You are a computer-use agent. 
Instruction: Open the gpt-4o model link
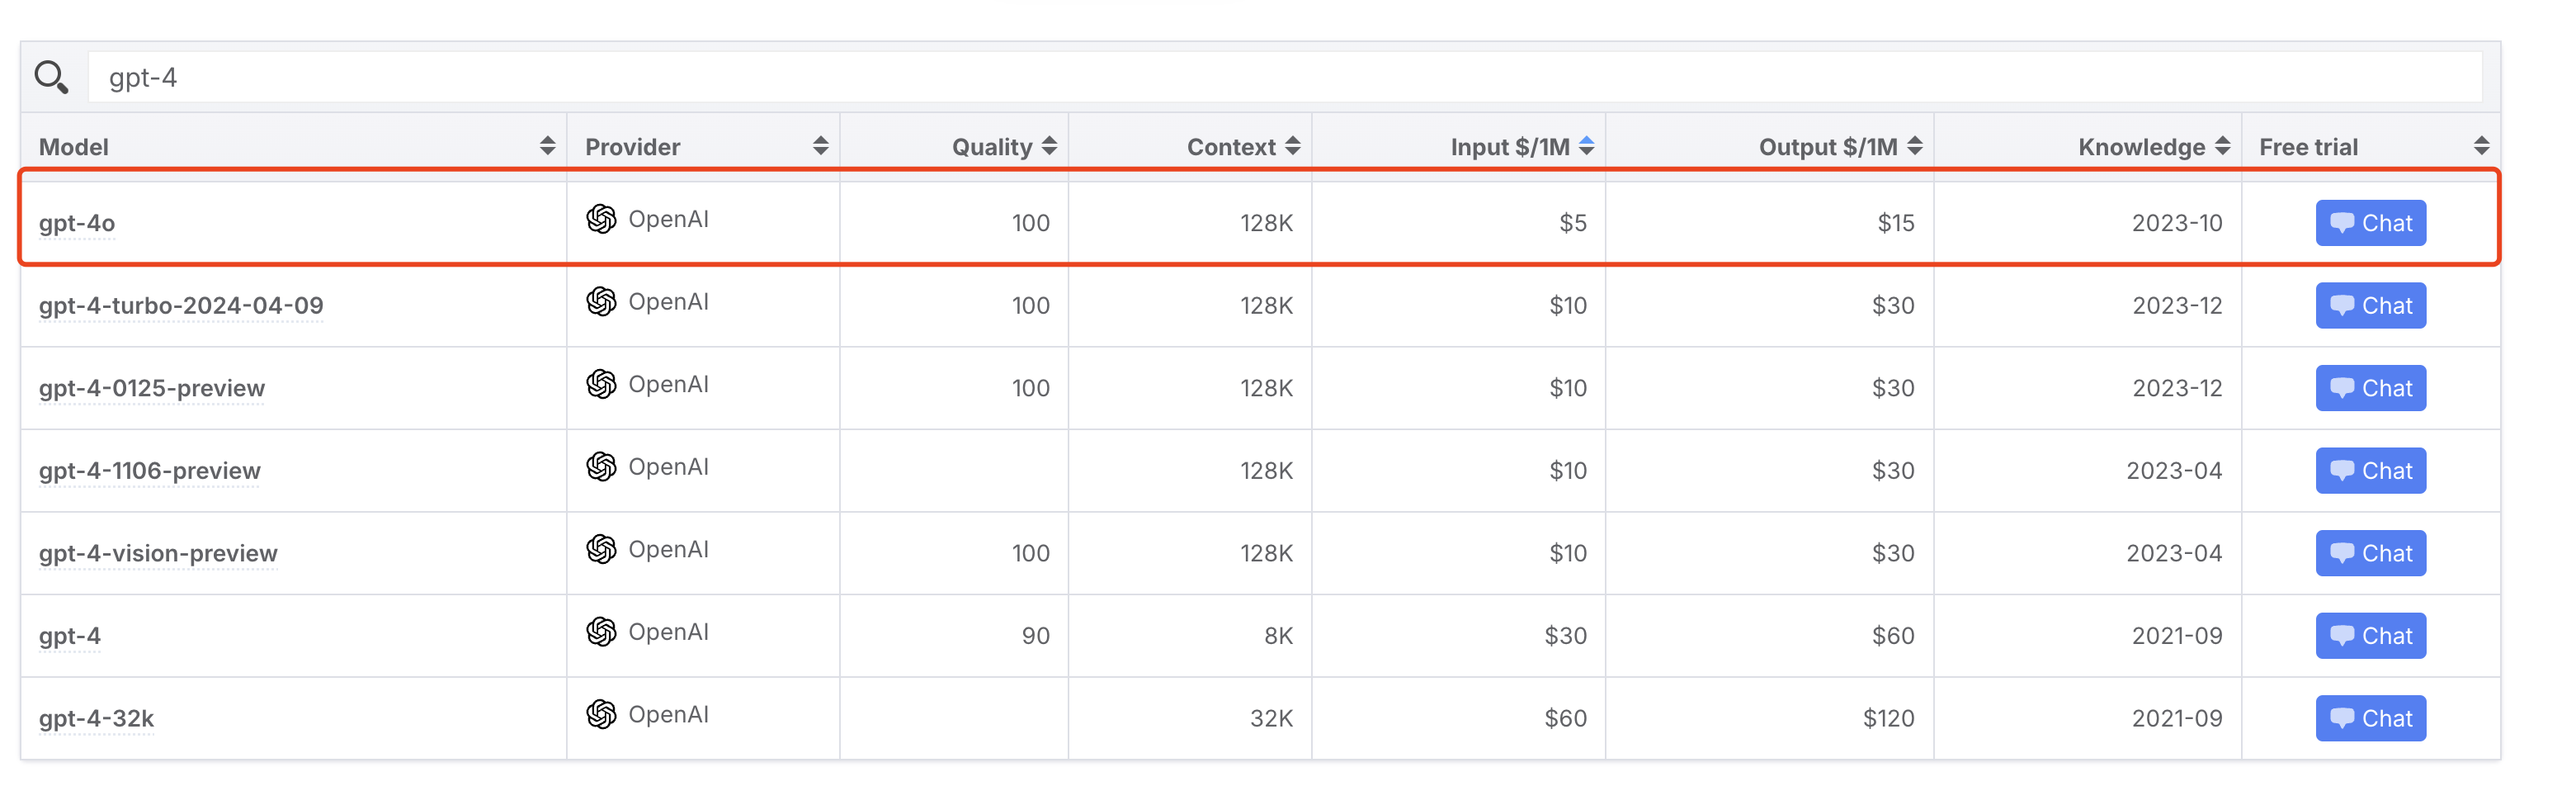[x=77, y=223]
